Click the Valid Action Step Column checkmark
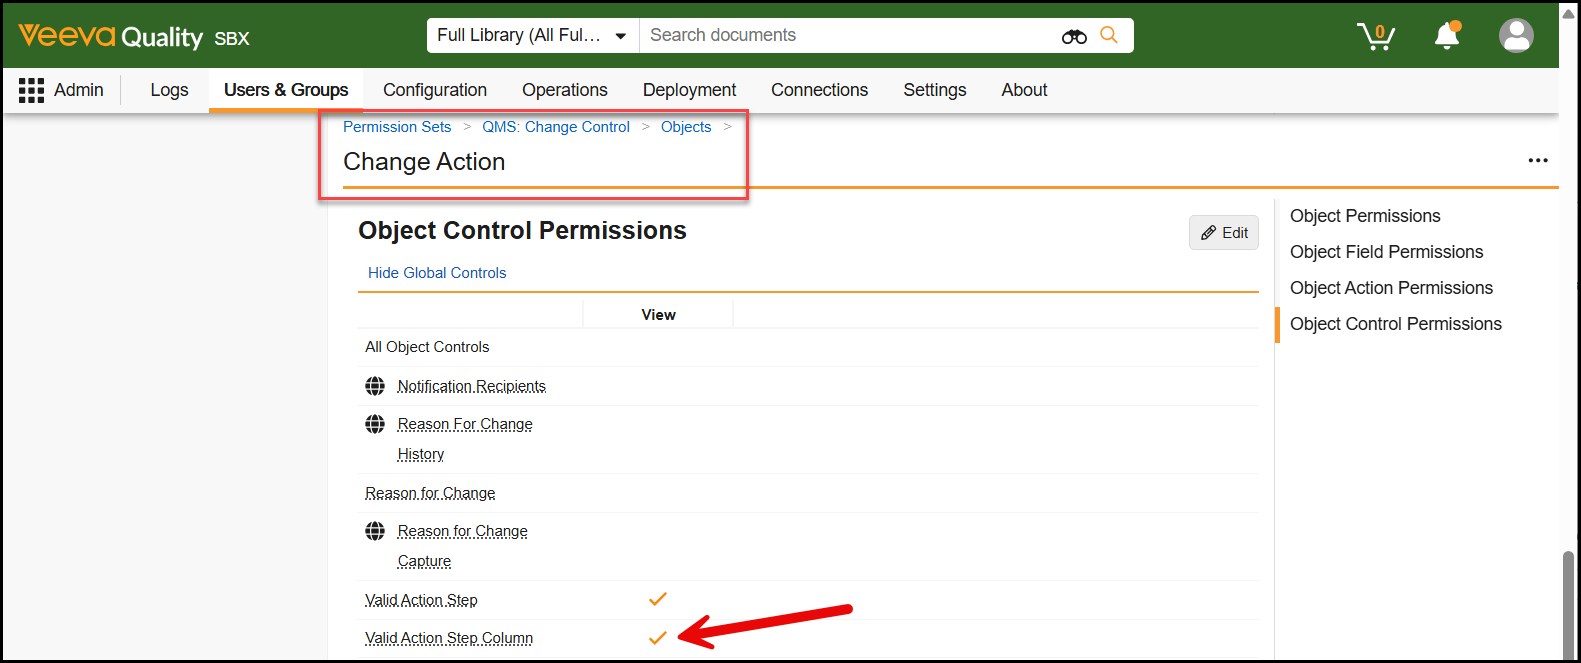Image resolution: width=1581 pixels, height=663 pixels. pos(658,638)
